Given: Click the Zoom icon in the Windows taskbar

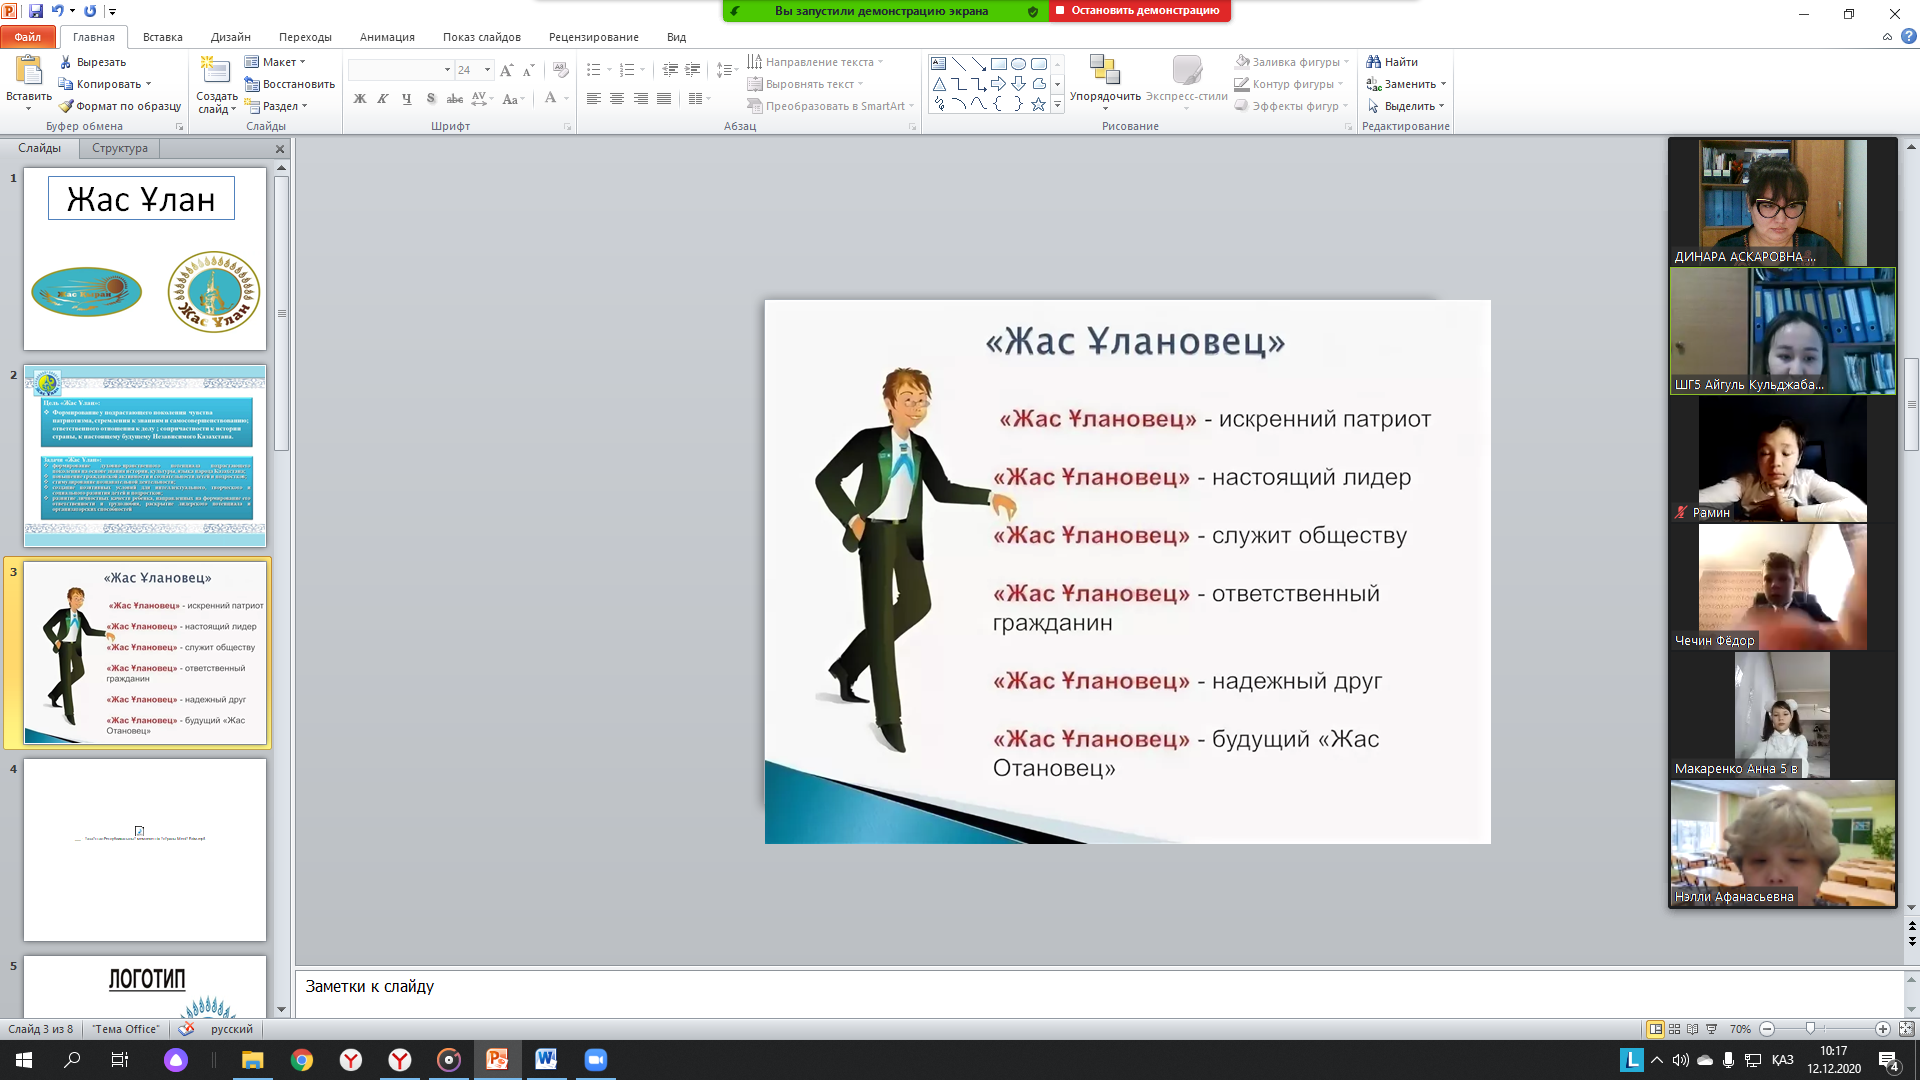Looking at the screenshot, I should click(x=595, y=1060).
